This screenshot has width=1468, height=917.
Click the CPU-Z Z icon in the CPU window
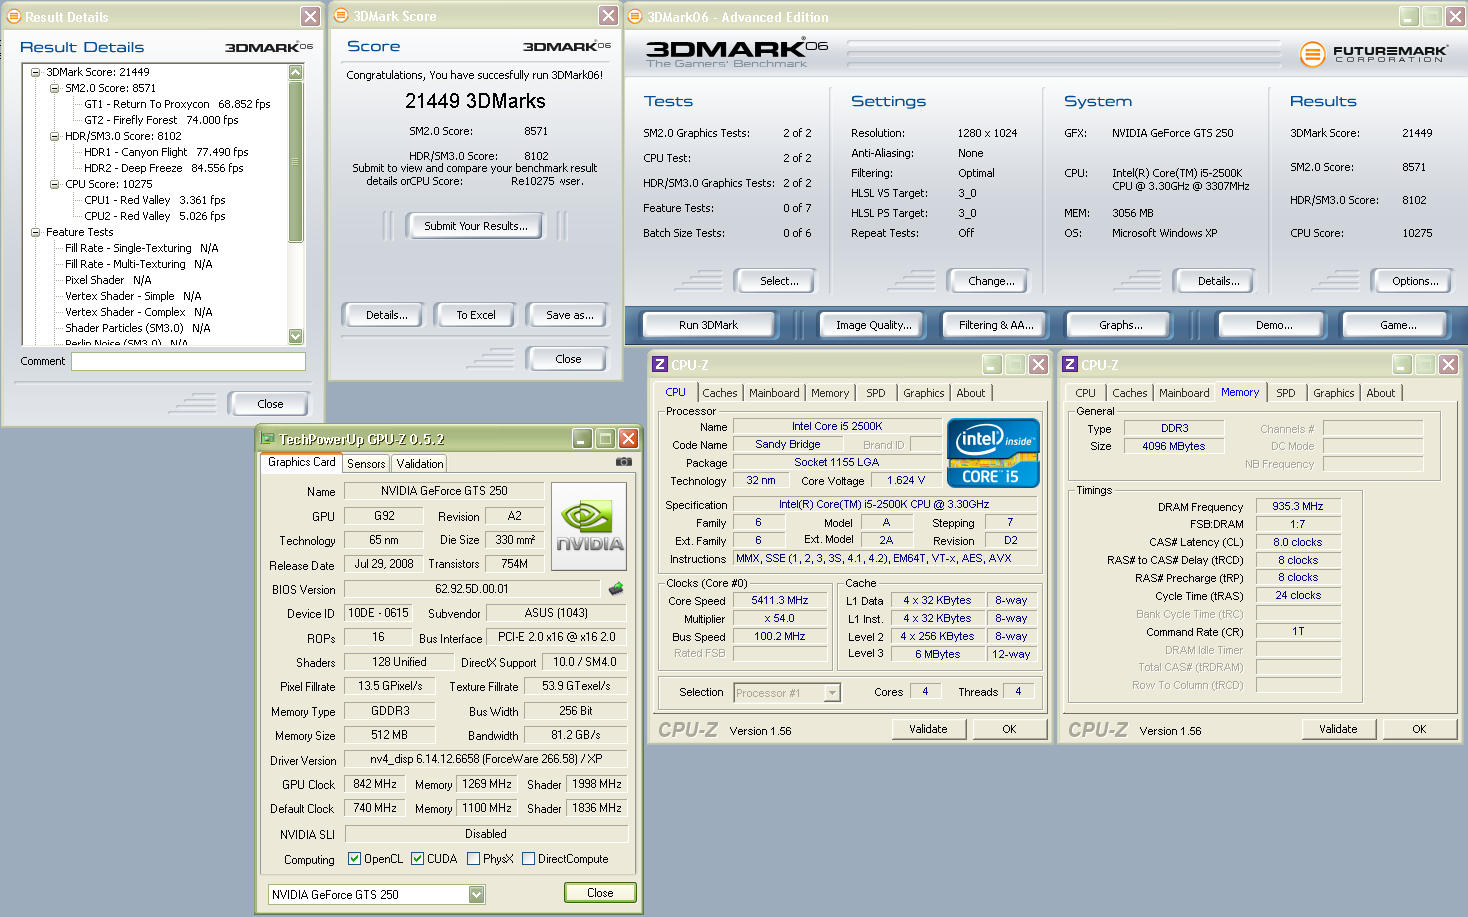coord(660,365)
